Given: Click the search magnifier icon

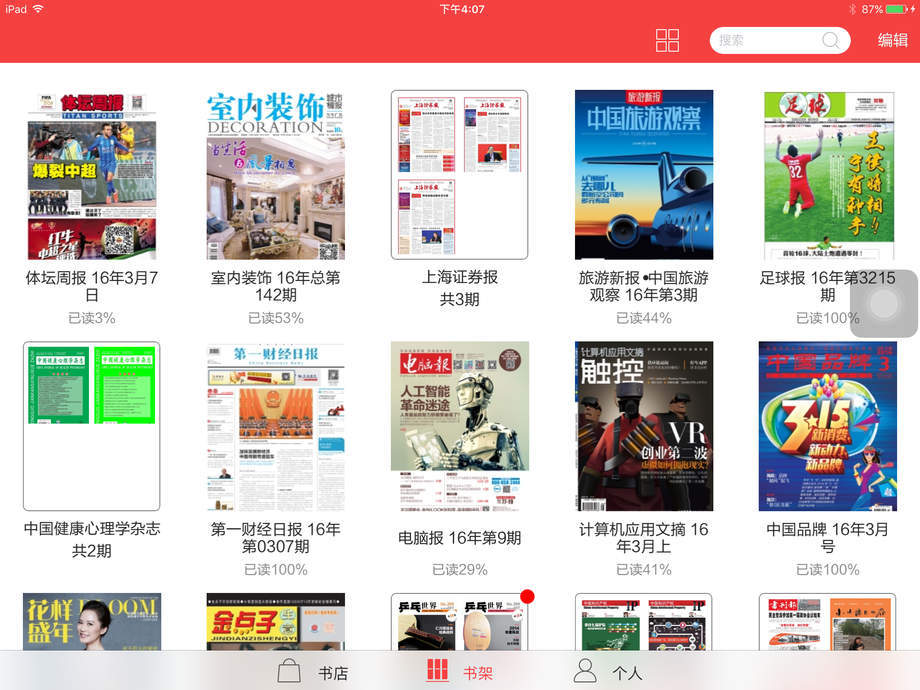Looking at the screenshot, I should (x=830, y=40).
